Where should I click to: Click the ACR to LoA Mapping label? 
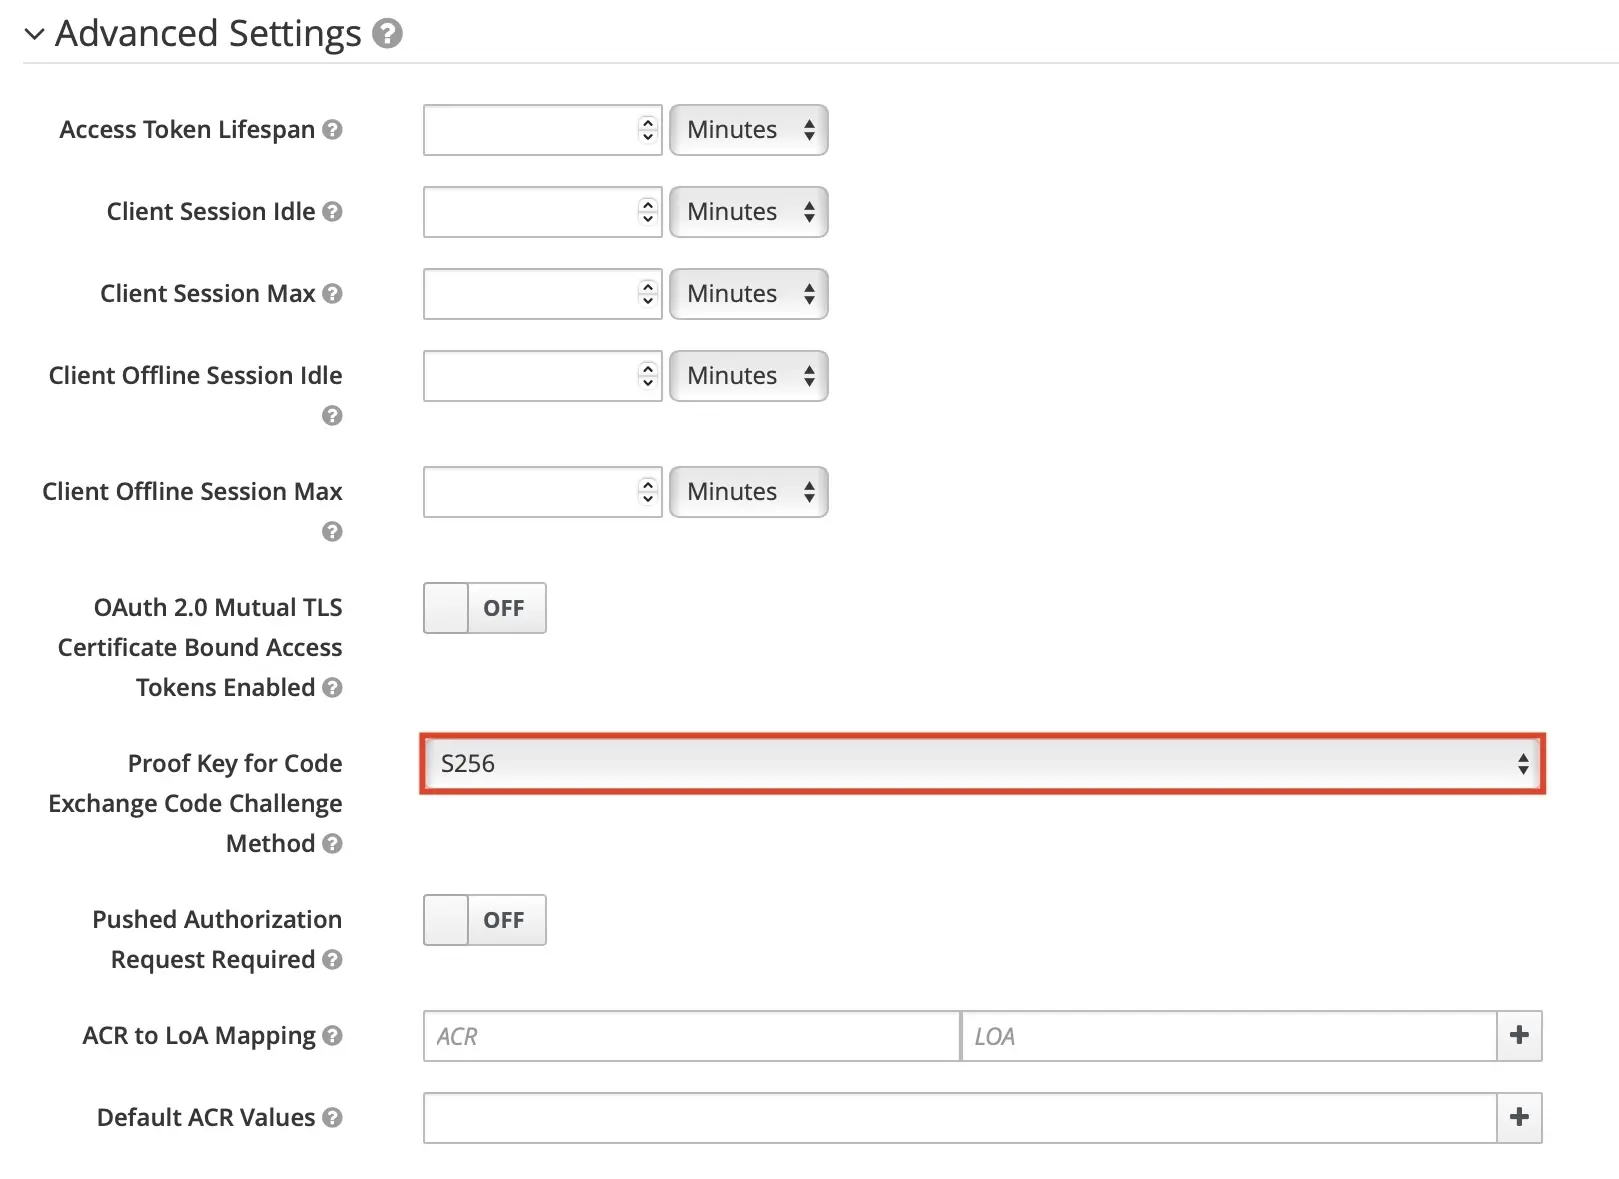199,1036
